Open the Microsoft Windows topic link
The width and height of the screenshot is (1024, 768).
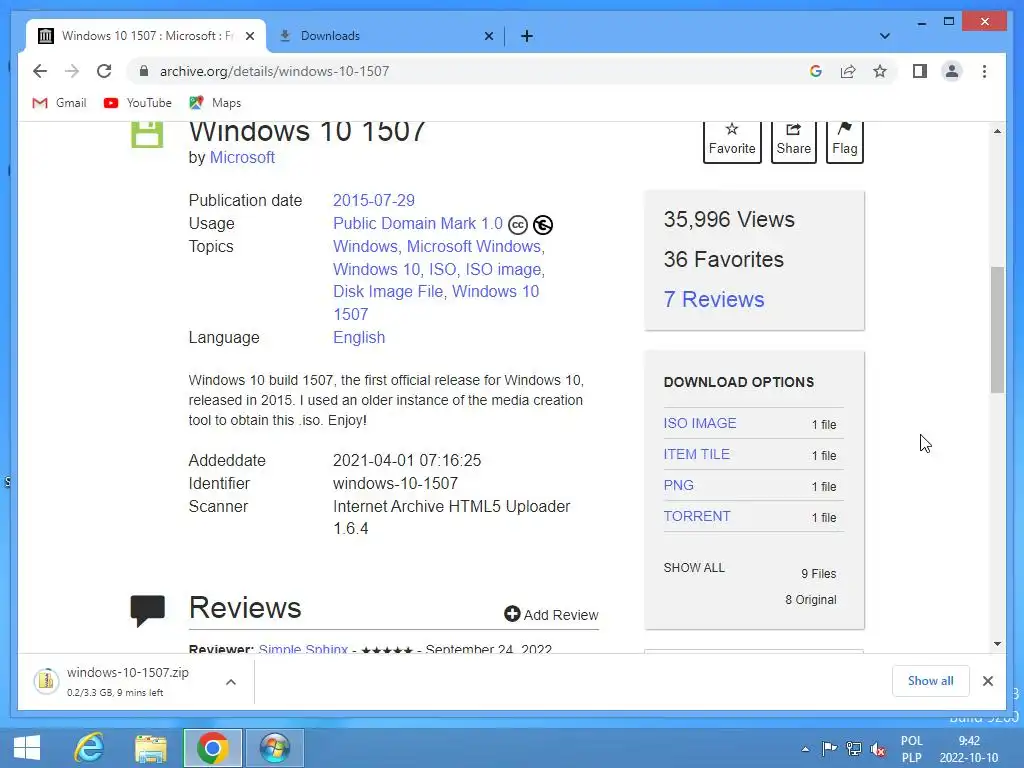click(474, 246)
